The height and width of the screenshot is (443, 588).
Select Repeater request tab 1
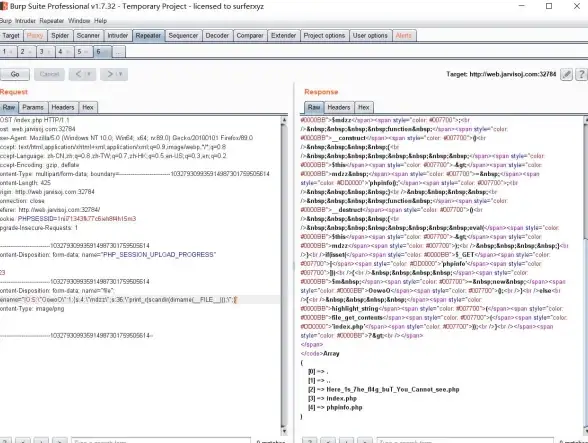pos(8,52)
